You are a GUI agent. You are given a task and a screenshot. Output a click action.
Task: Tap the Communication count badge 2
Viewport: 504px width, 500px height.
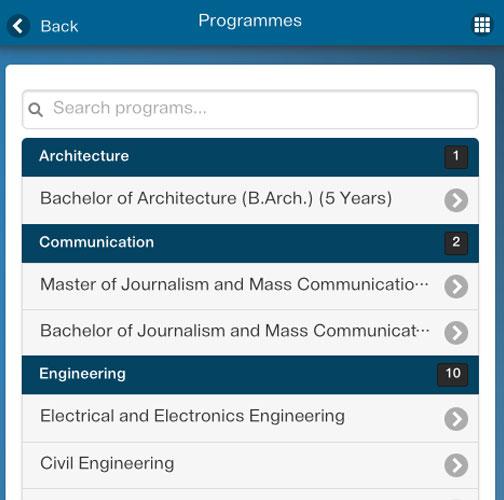[456, 243]
